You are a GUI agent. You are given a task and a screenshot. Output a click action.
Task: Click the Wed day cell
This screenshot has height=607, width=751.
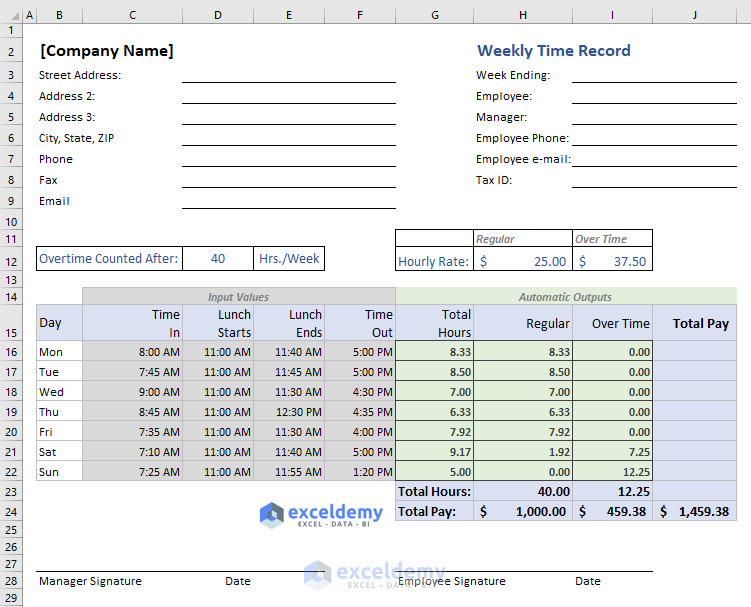(59, 392)
